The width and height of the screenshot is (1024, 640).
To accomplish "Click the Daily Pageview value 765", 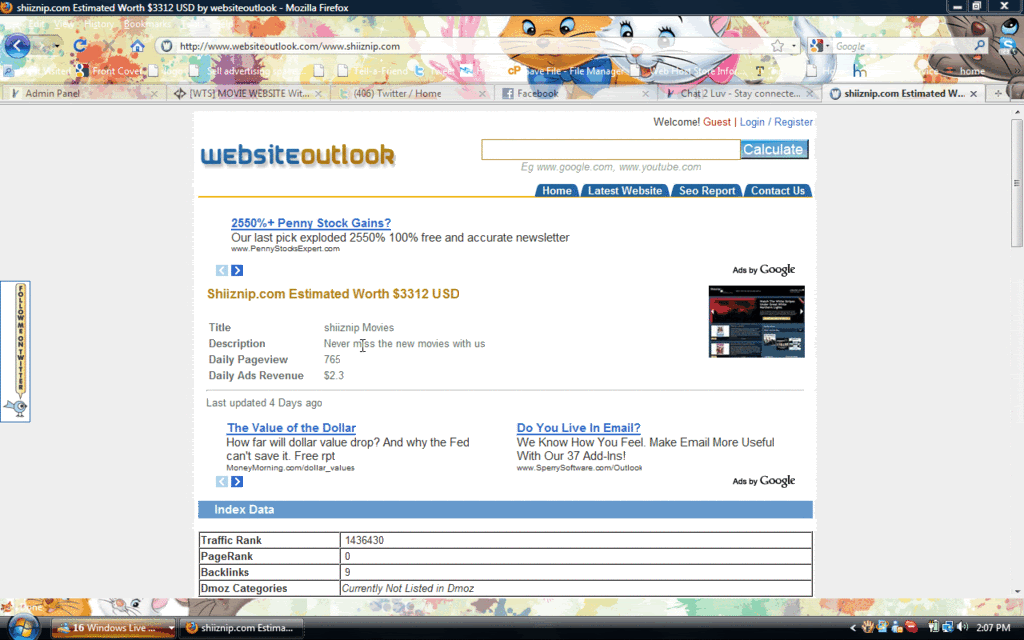I will pyautogui.click(x=332, y=359).
